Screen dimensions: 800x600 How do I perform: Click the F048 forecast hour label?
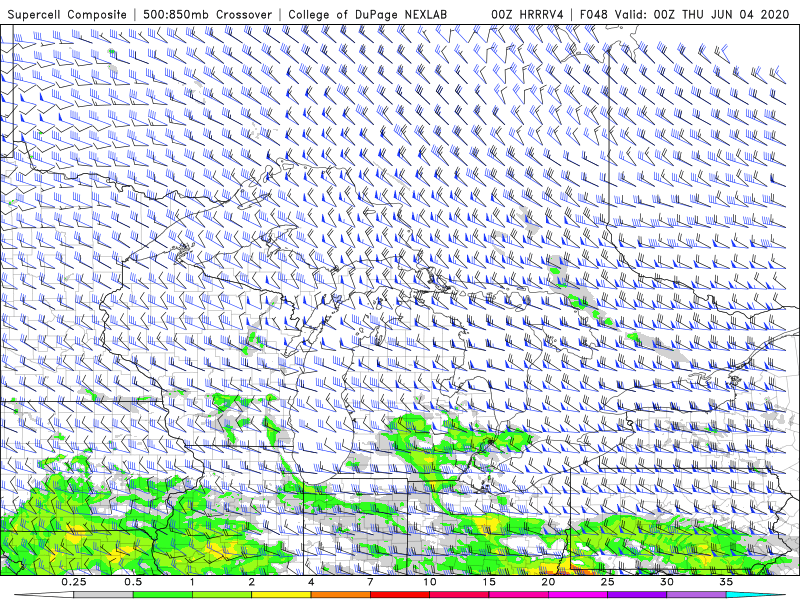point(593,14)
